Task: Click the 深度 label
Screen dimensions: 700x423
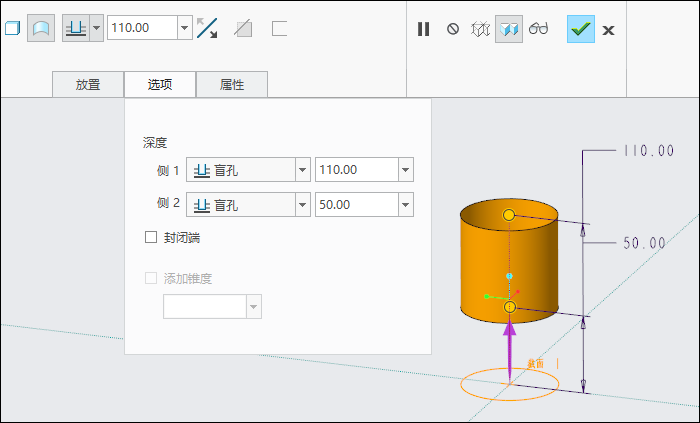Action: (155, 143)
